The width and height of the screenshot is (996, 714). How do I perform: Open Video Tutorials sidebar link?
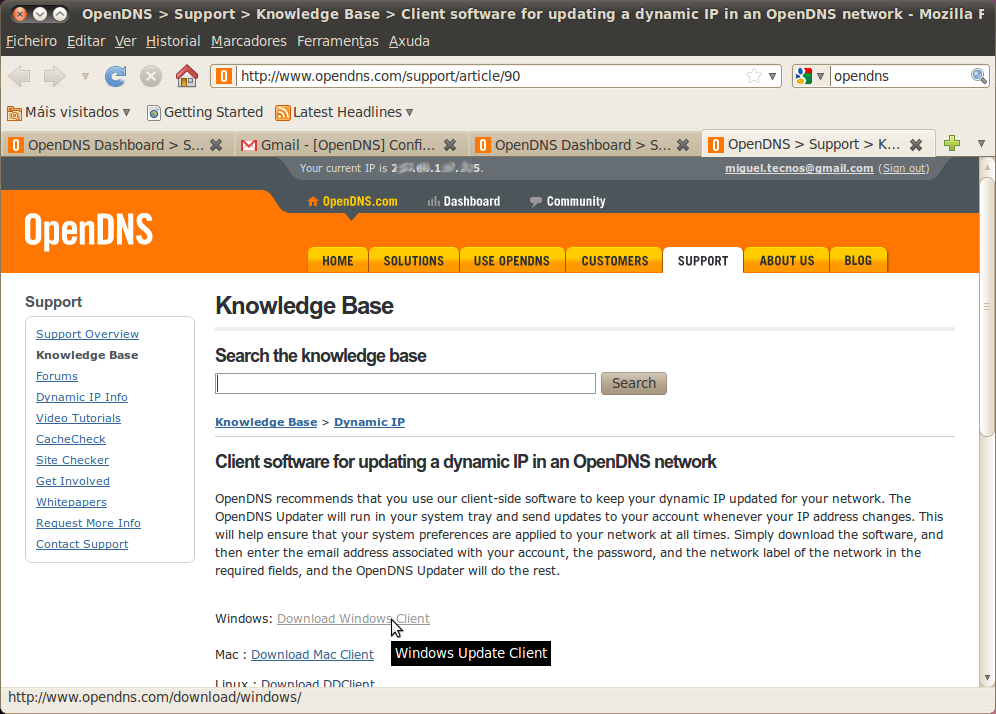point(79,418)
